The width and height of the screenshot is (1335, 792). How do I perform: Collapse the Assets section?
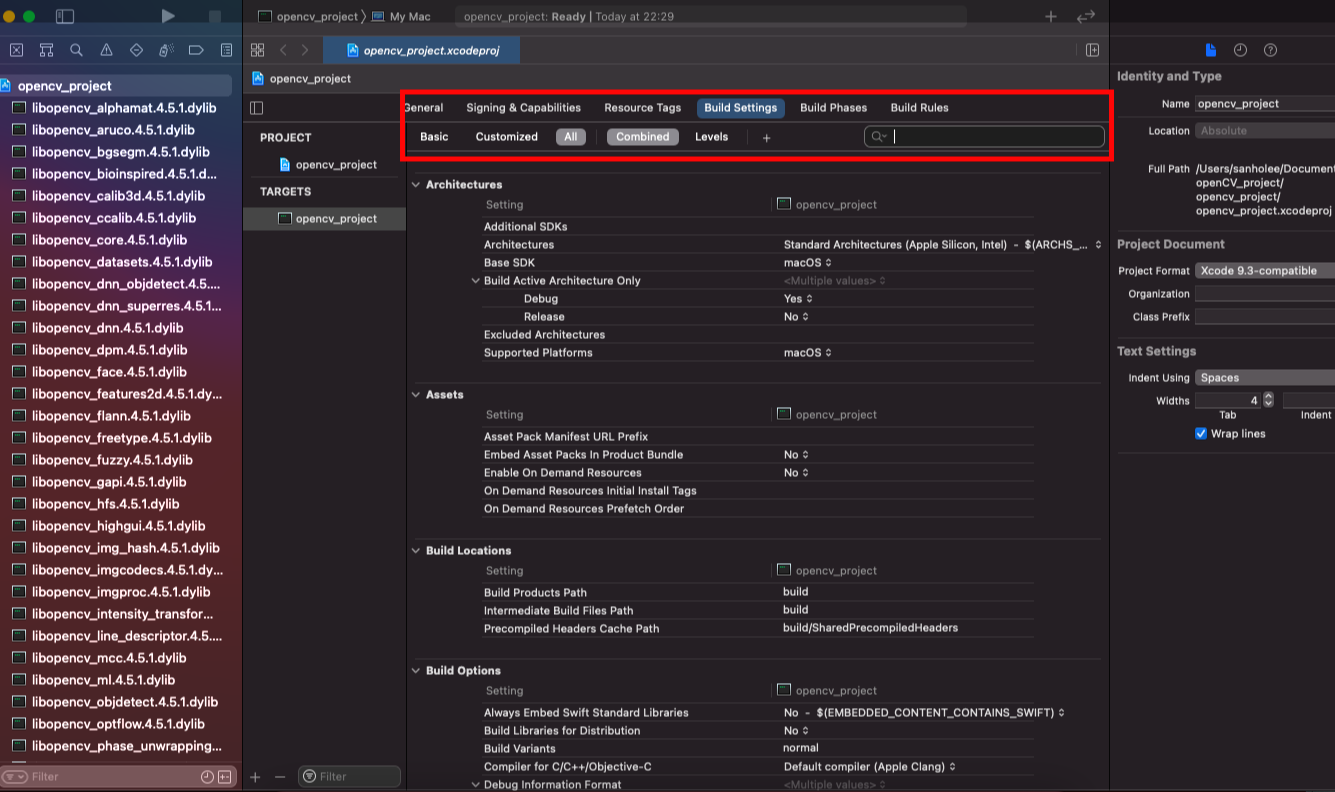pyautogui.click(x=416, y=395)
